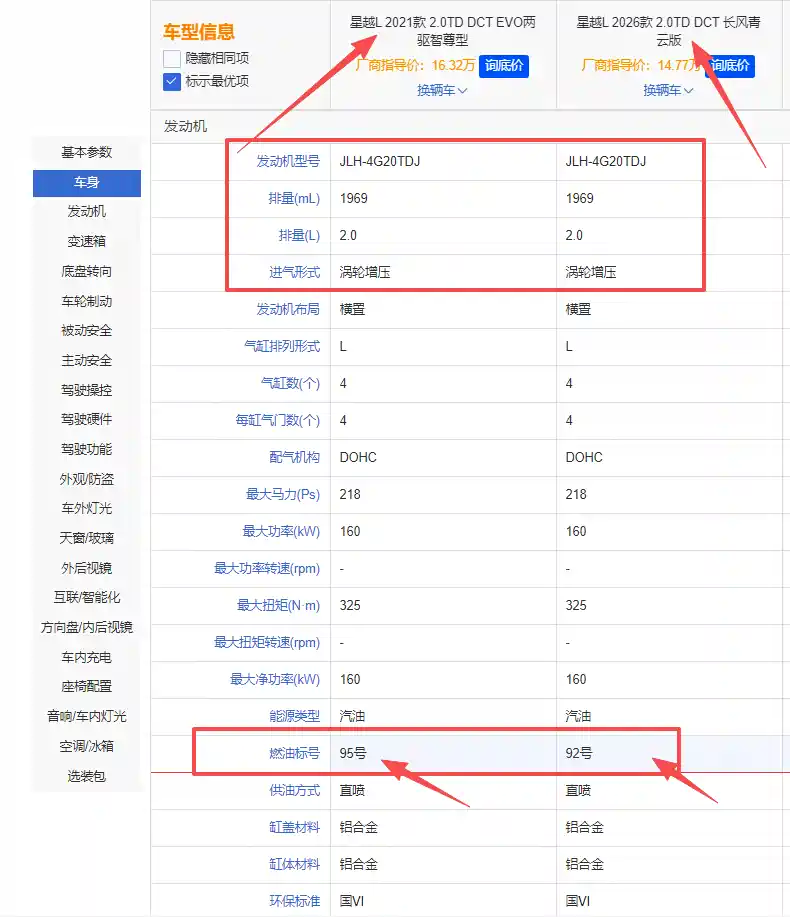Select 车内充电 sidebar item
The height and width of the screenshot is (917, 790).
(87, 657)
